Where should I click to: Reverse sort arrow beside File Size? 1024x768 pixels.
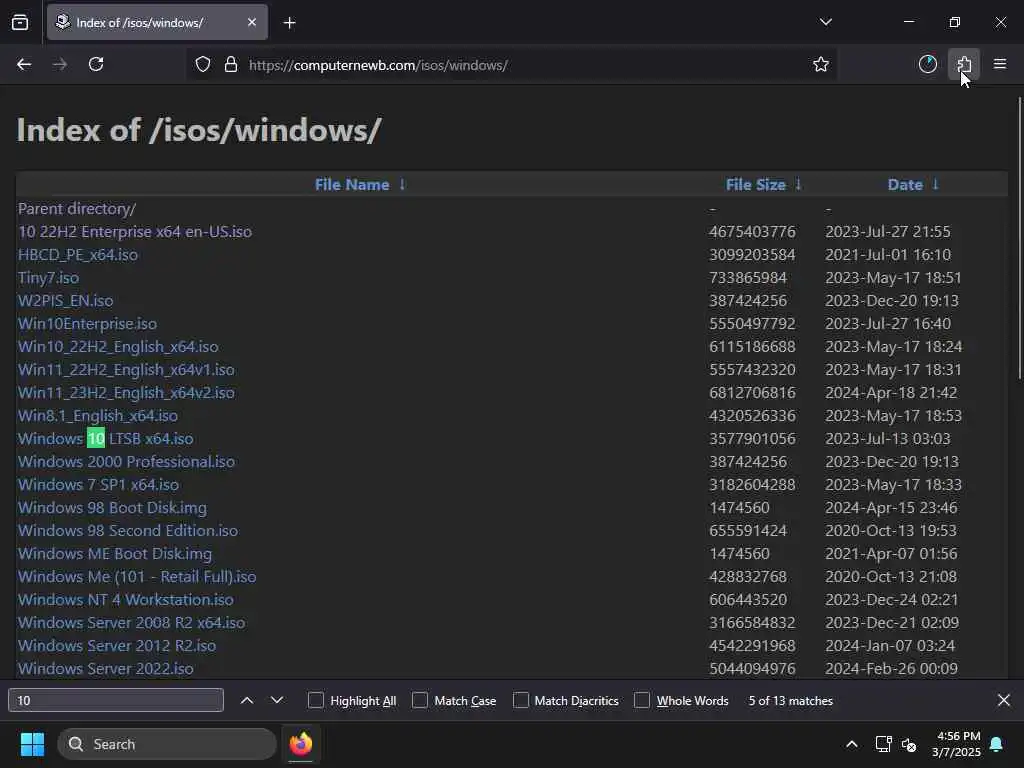point(798,184)
